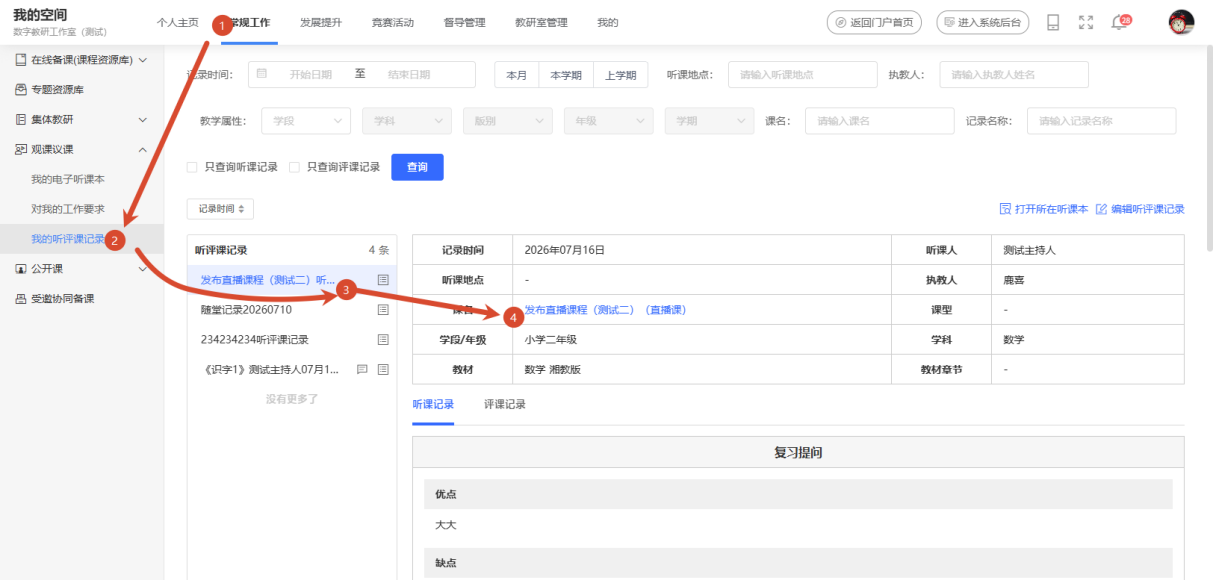Switch to 评课记录 tab
The width and height of the screenshot is (1213, 580).
point(505,404)
